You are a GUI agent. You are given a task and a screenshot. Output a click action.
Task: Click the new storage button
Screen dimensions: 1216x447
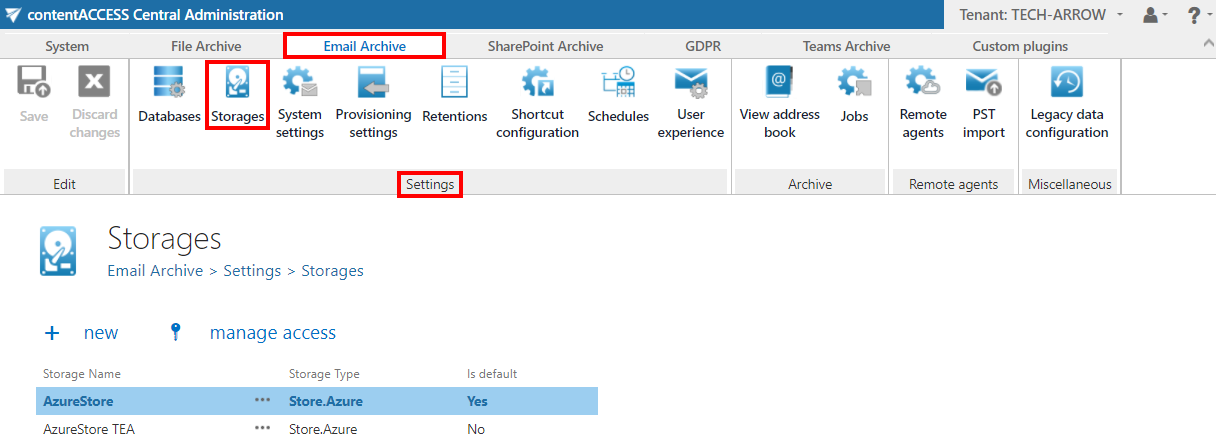point(82,333)
